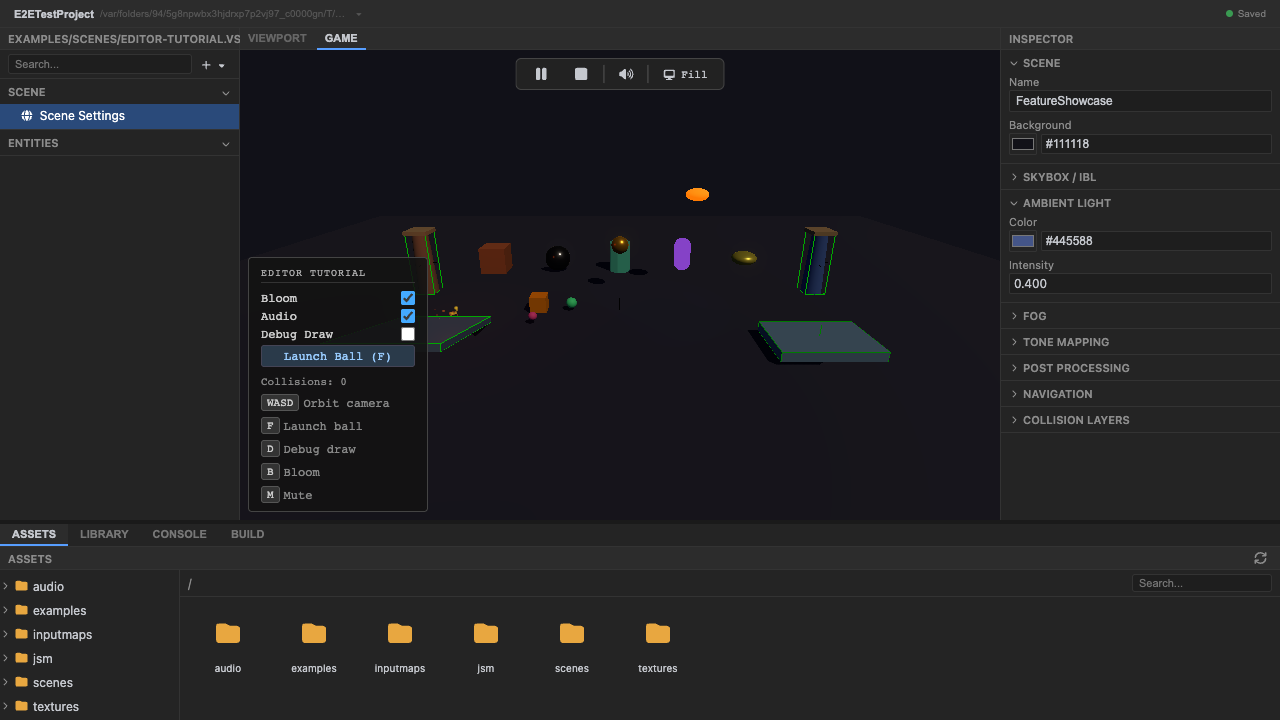The image size is (1280, 720).
Task: Click the plus add-entity button
Action: pos(206,65)
